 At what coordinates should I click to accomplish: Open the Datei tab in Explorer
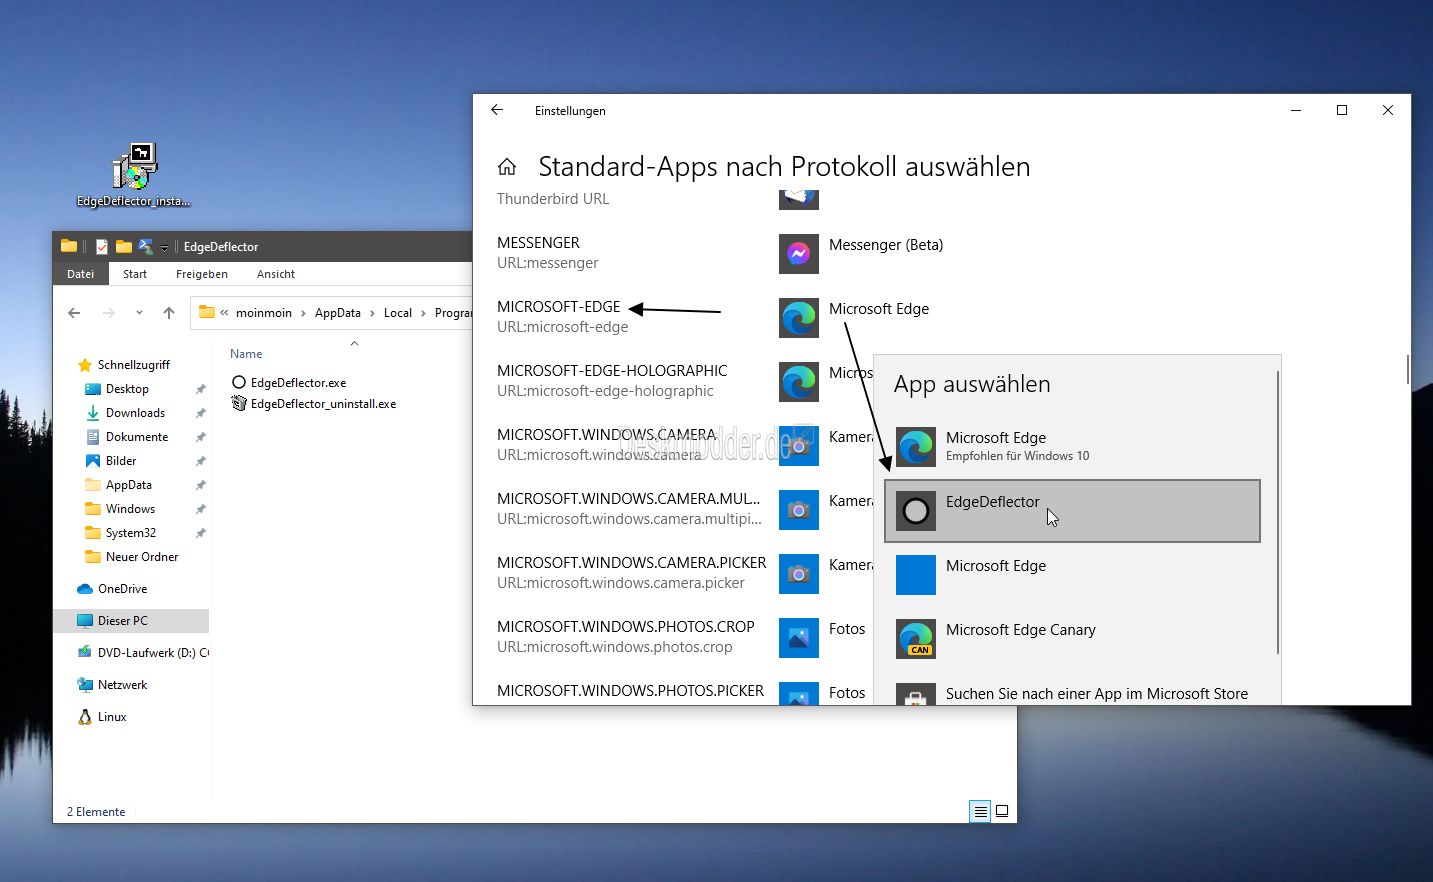(x=80, y=274)
